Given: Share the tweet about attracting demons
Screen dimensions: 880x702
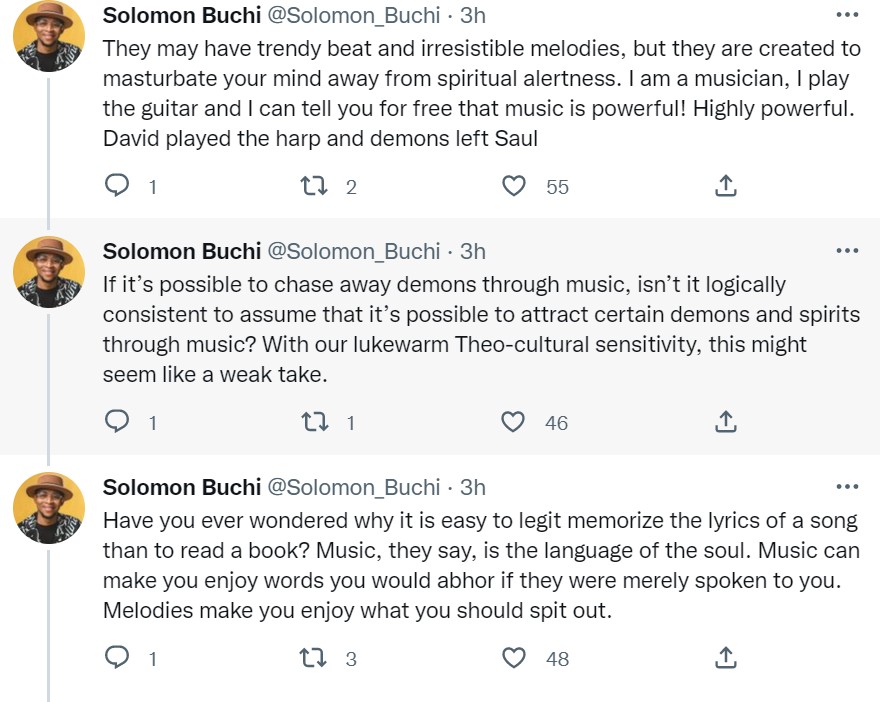Looking at the screenshot, I should pyautogui.click(x=727, y=422).
